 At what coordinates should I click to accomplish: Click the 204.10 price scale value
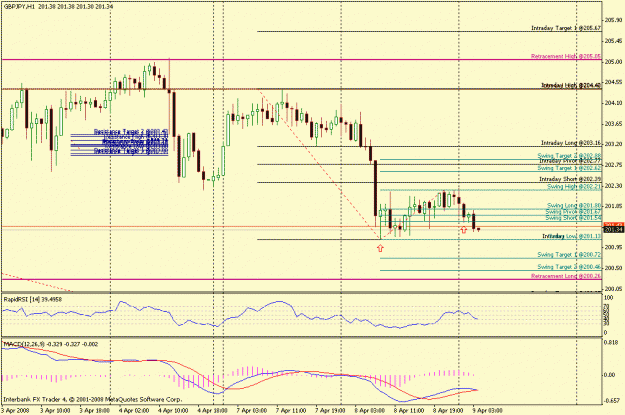[613, 103]
